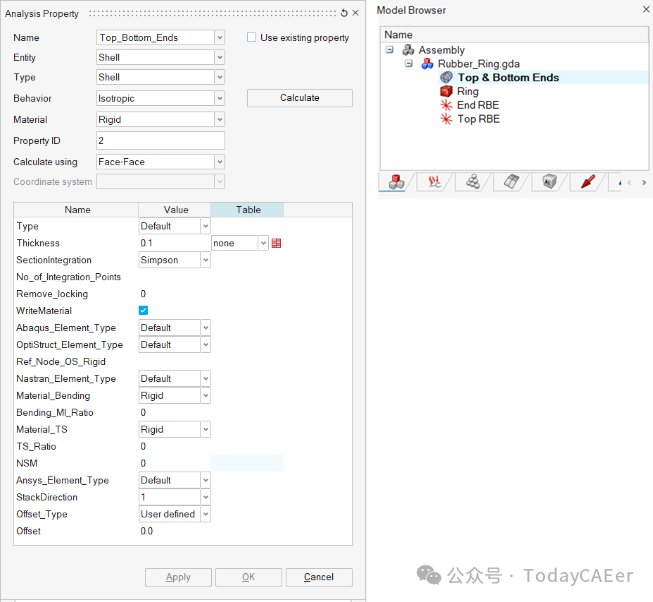This screenshot has height=602, width=653.
Task: Switch to the thermal loads tab icon
Action: point(434,182)
